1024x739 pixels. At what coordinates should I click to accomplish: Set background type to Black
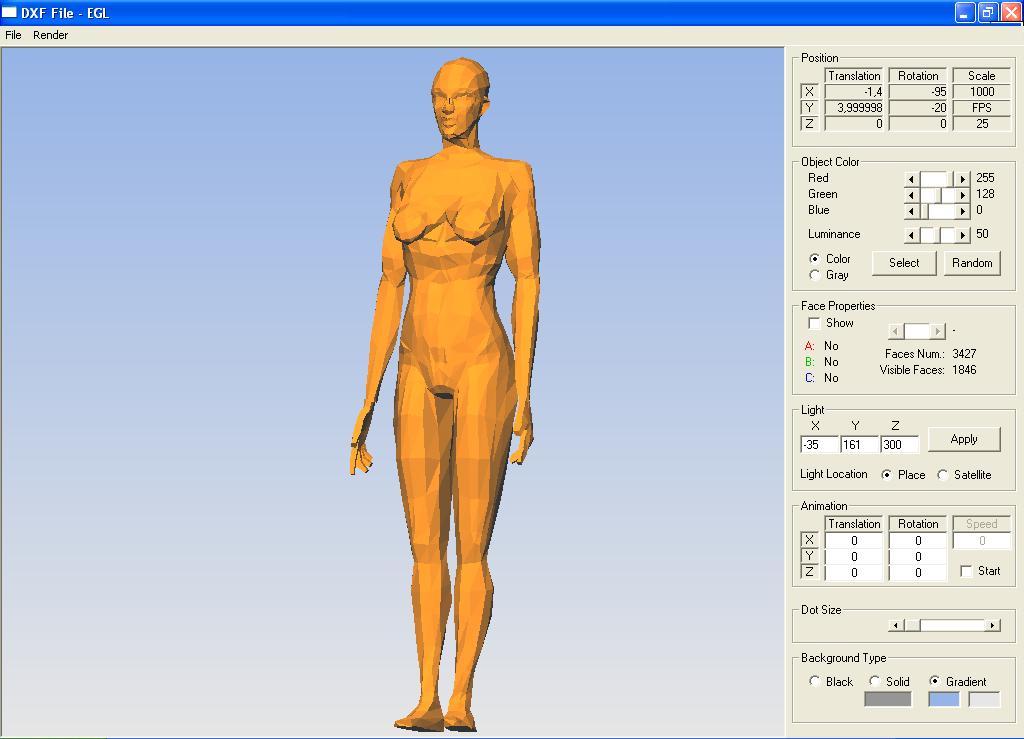814,681
